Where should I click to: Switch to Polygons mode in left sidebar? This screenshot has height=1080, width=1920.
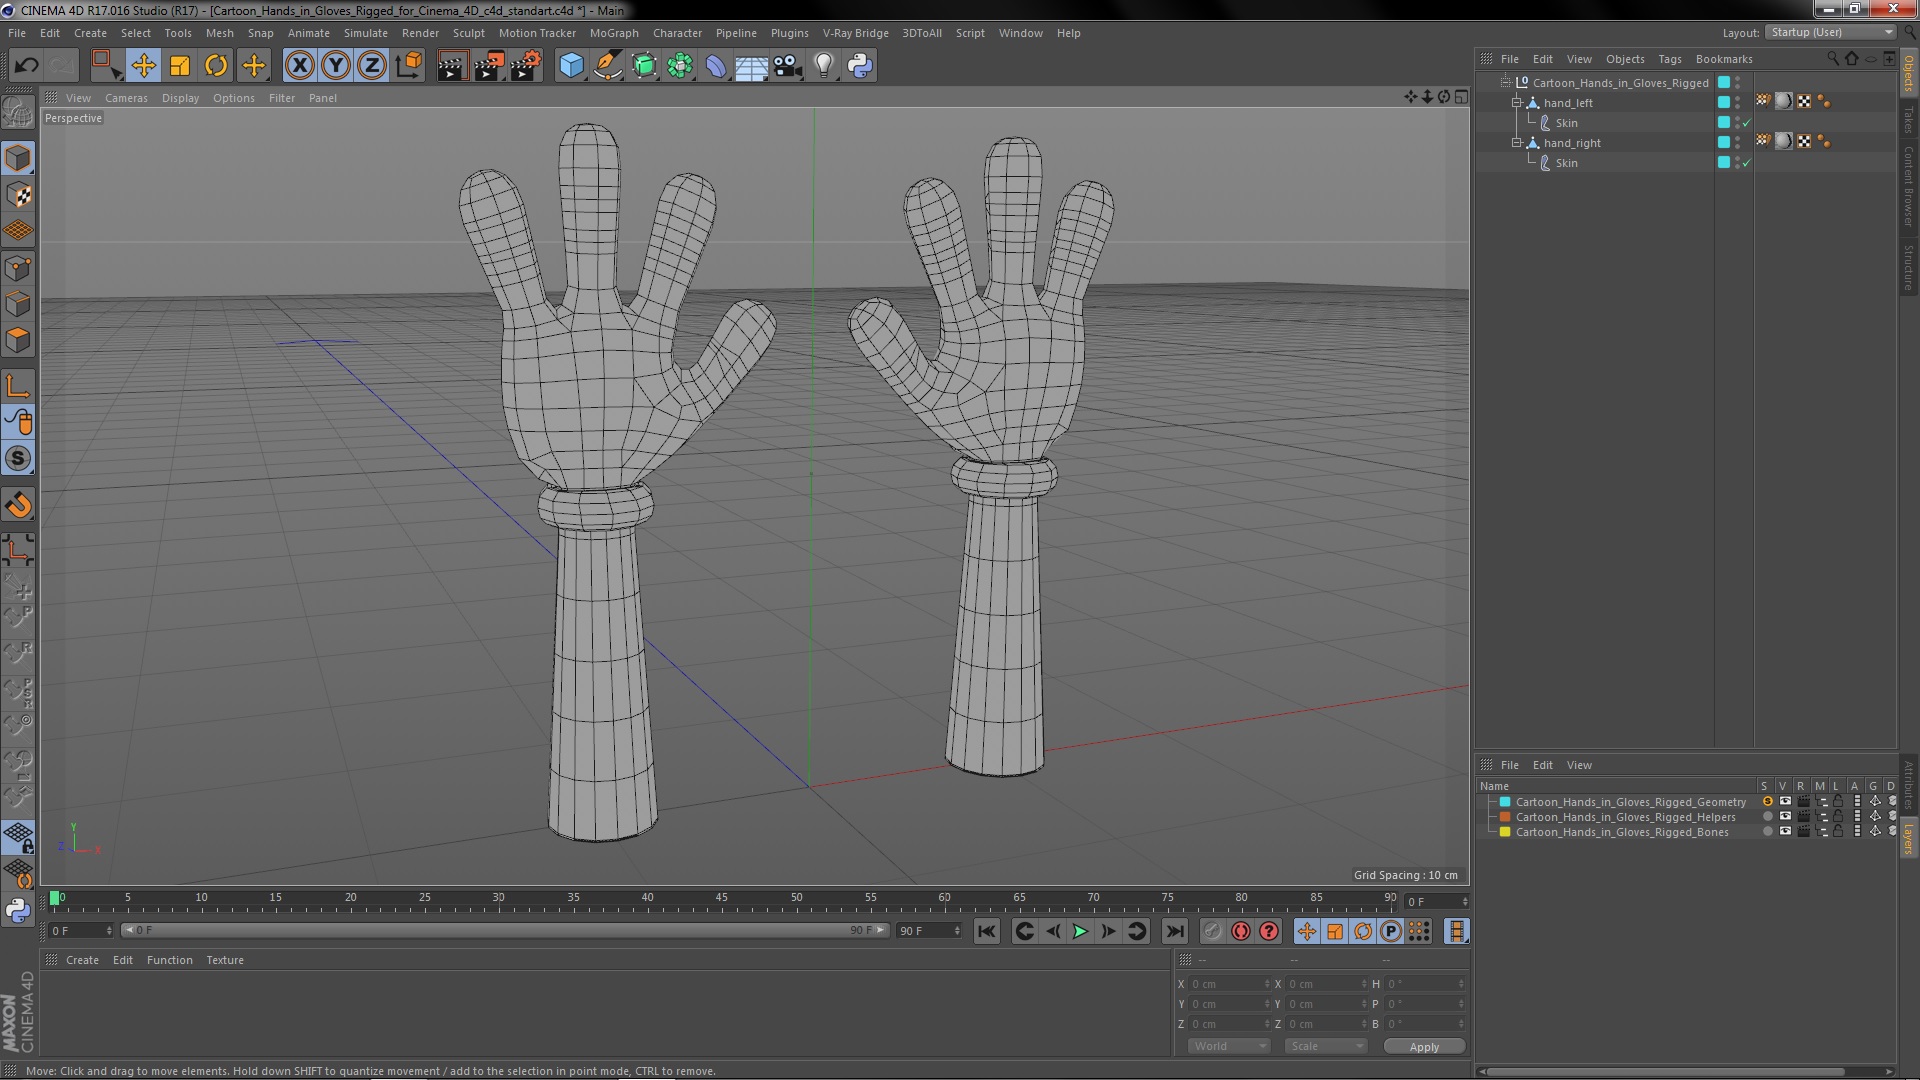click(18, 340)
